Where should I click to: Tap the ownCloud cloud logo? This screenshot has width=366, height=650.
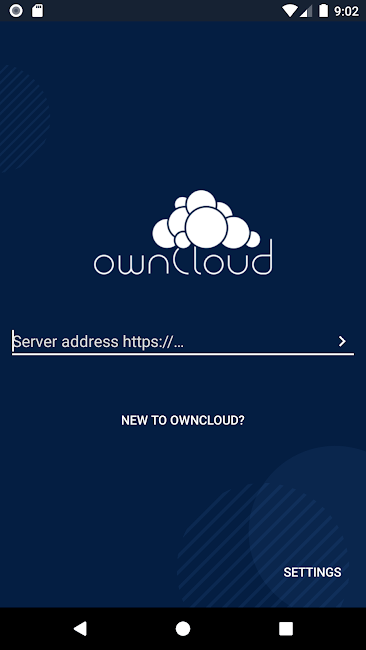pyautogui.click(x=206, y=219)
